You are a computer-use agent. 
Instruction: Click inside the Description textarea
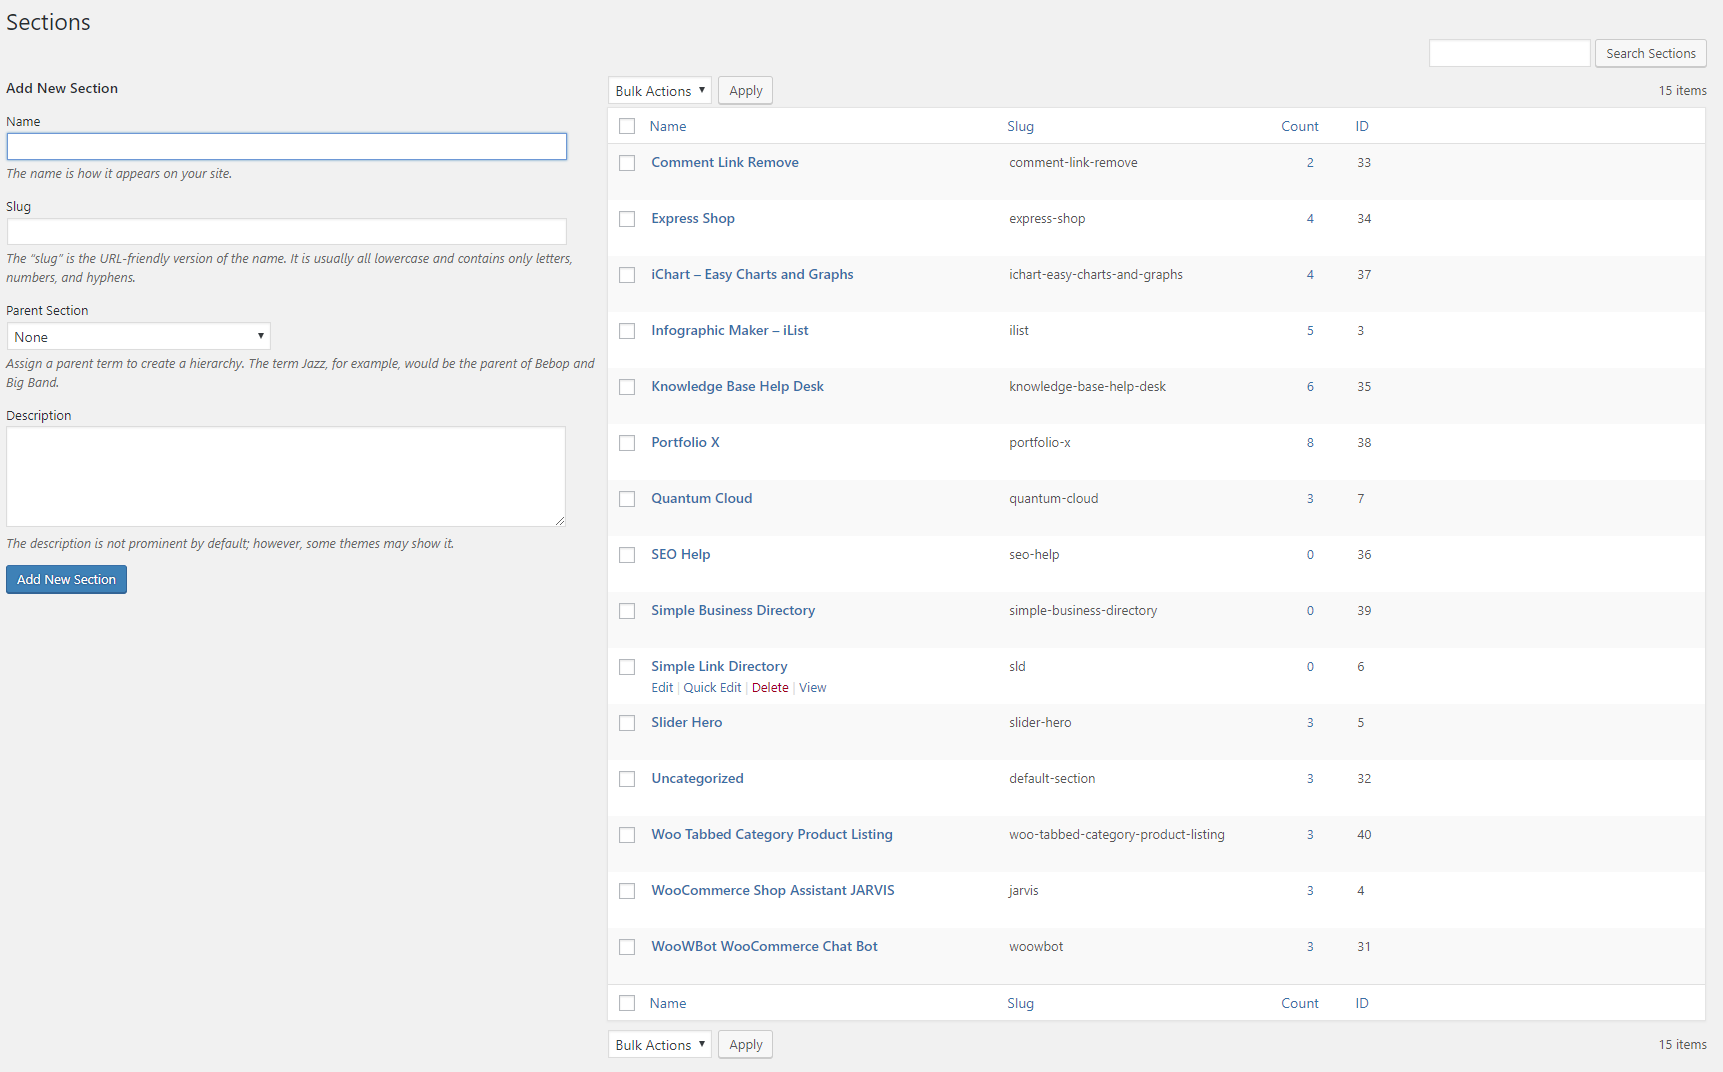[286, 477]
